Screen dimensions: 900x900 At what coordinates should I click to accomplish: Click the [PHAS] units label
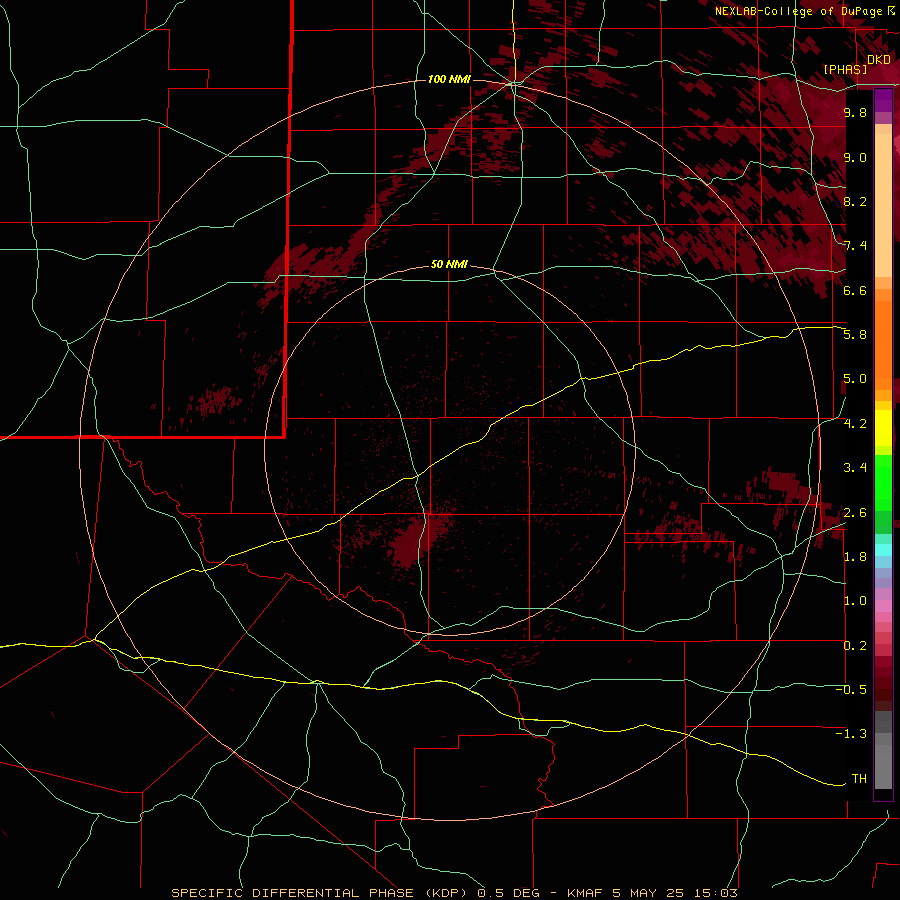tap(845, 70)
